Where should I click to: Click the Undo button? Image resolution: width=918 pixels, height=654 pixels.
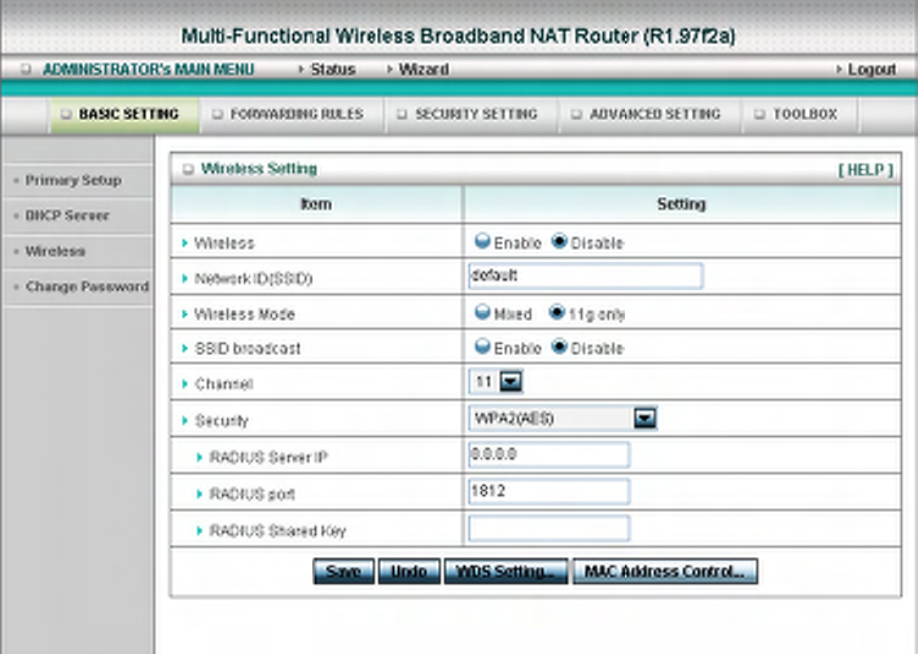tap(409, 571)
